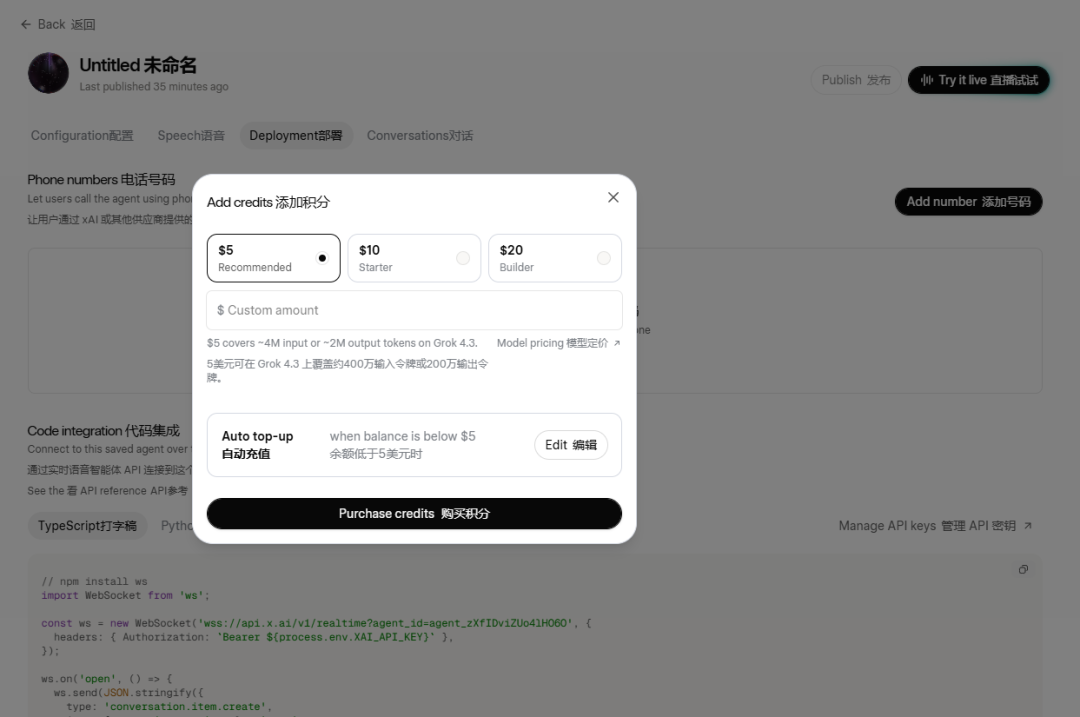This screenshot has width=1080, height=717.
Task: Open the Manage API keys link
Action: coord(935,526)
